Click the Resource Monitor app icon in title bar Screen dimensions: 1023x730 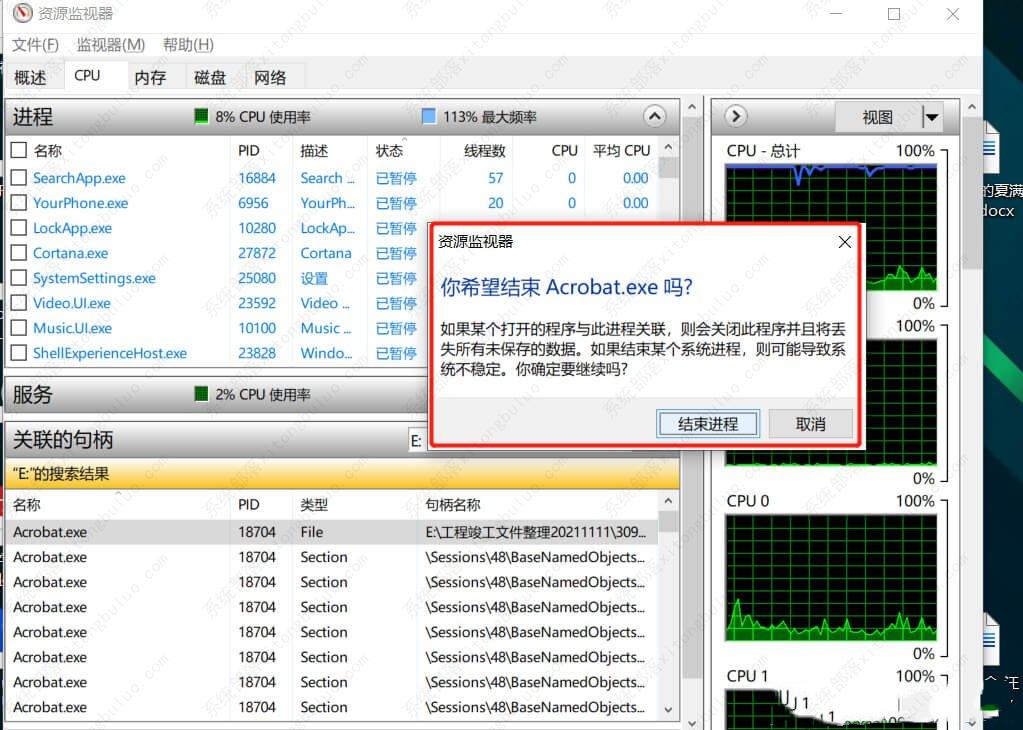(22, 12)
